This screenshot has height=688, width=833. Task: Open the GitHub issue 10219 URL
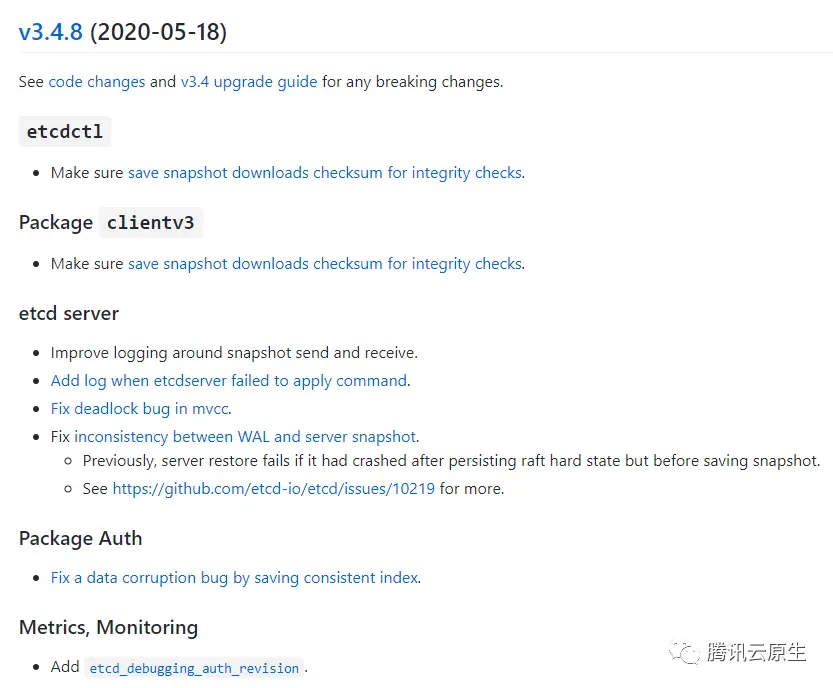tap(273, 489)
